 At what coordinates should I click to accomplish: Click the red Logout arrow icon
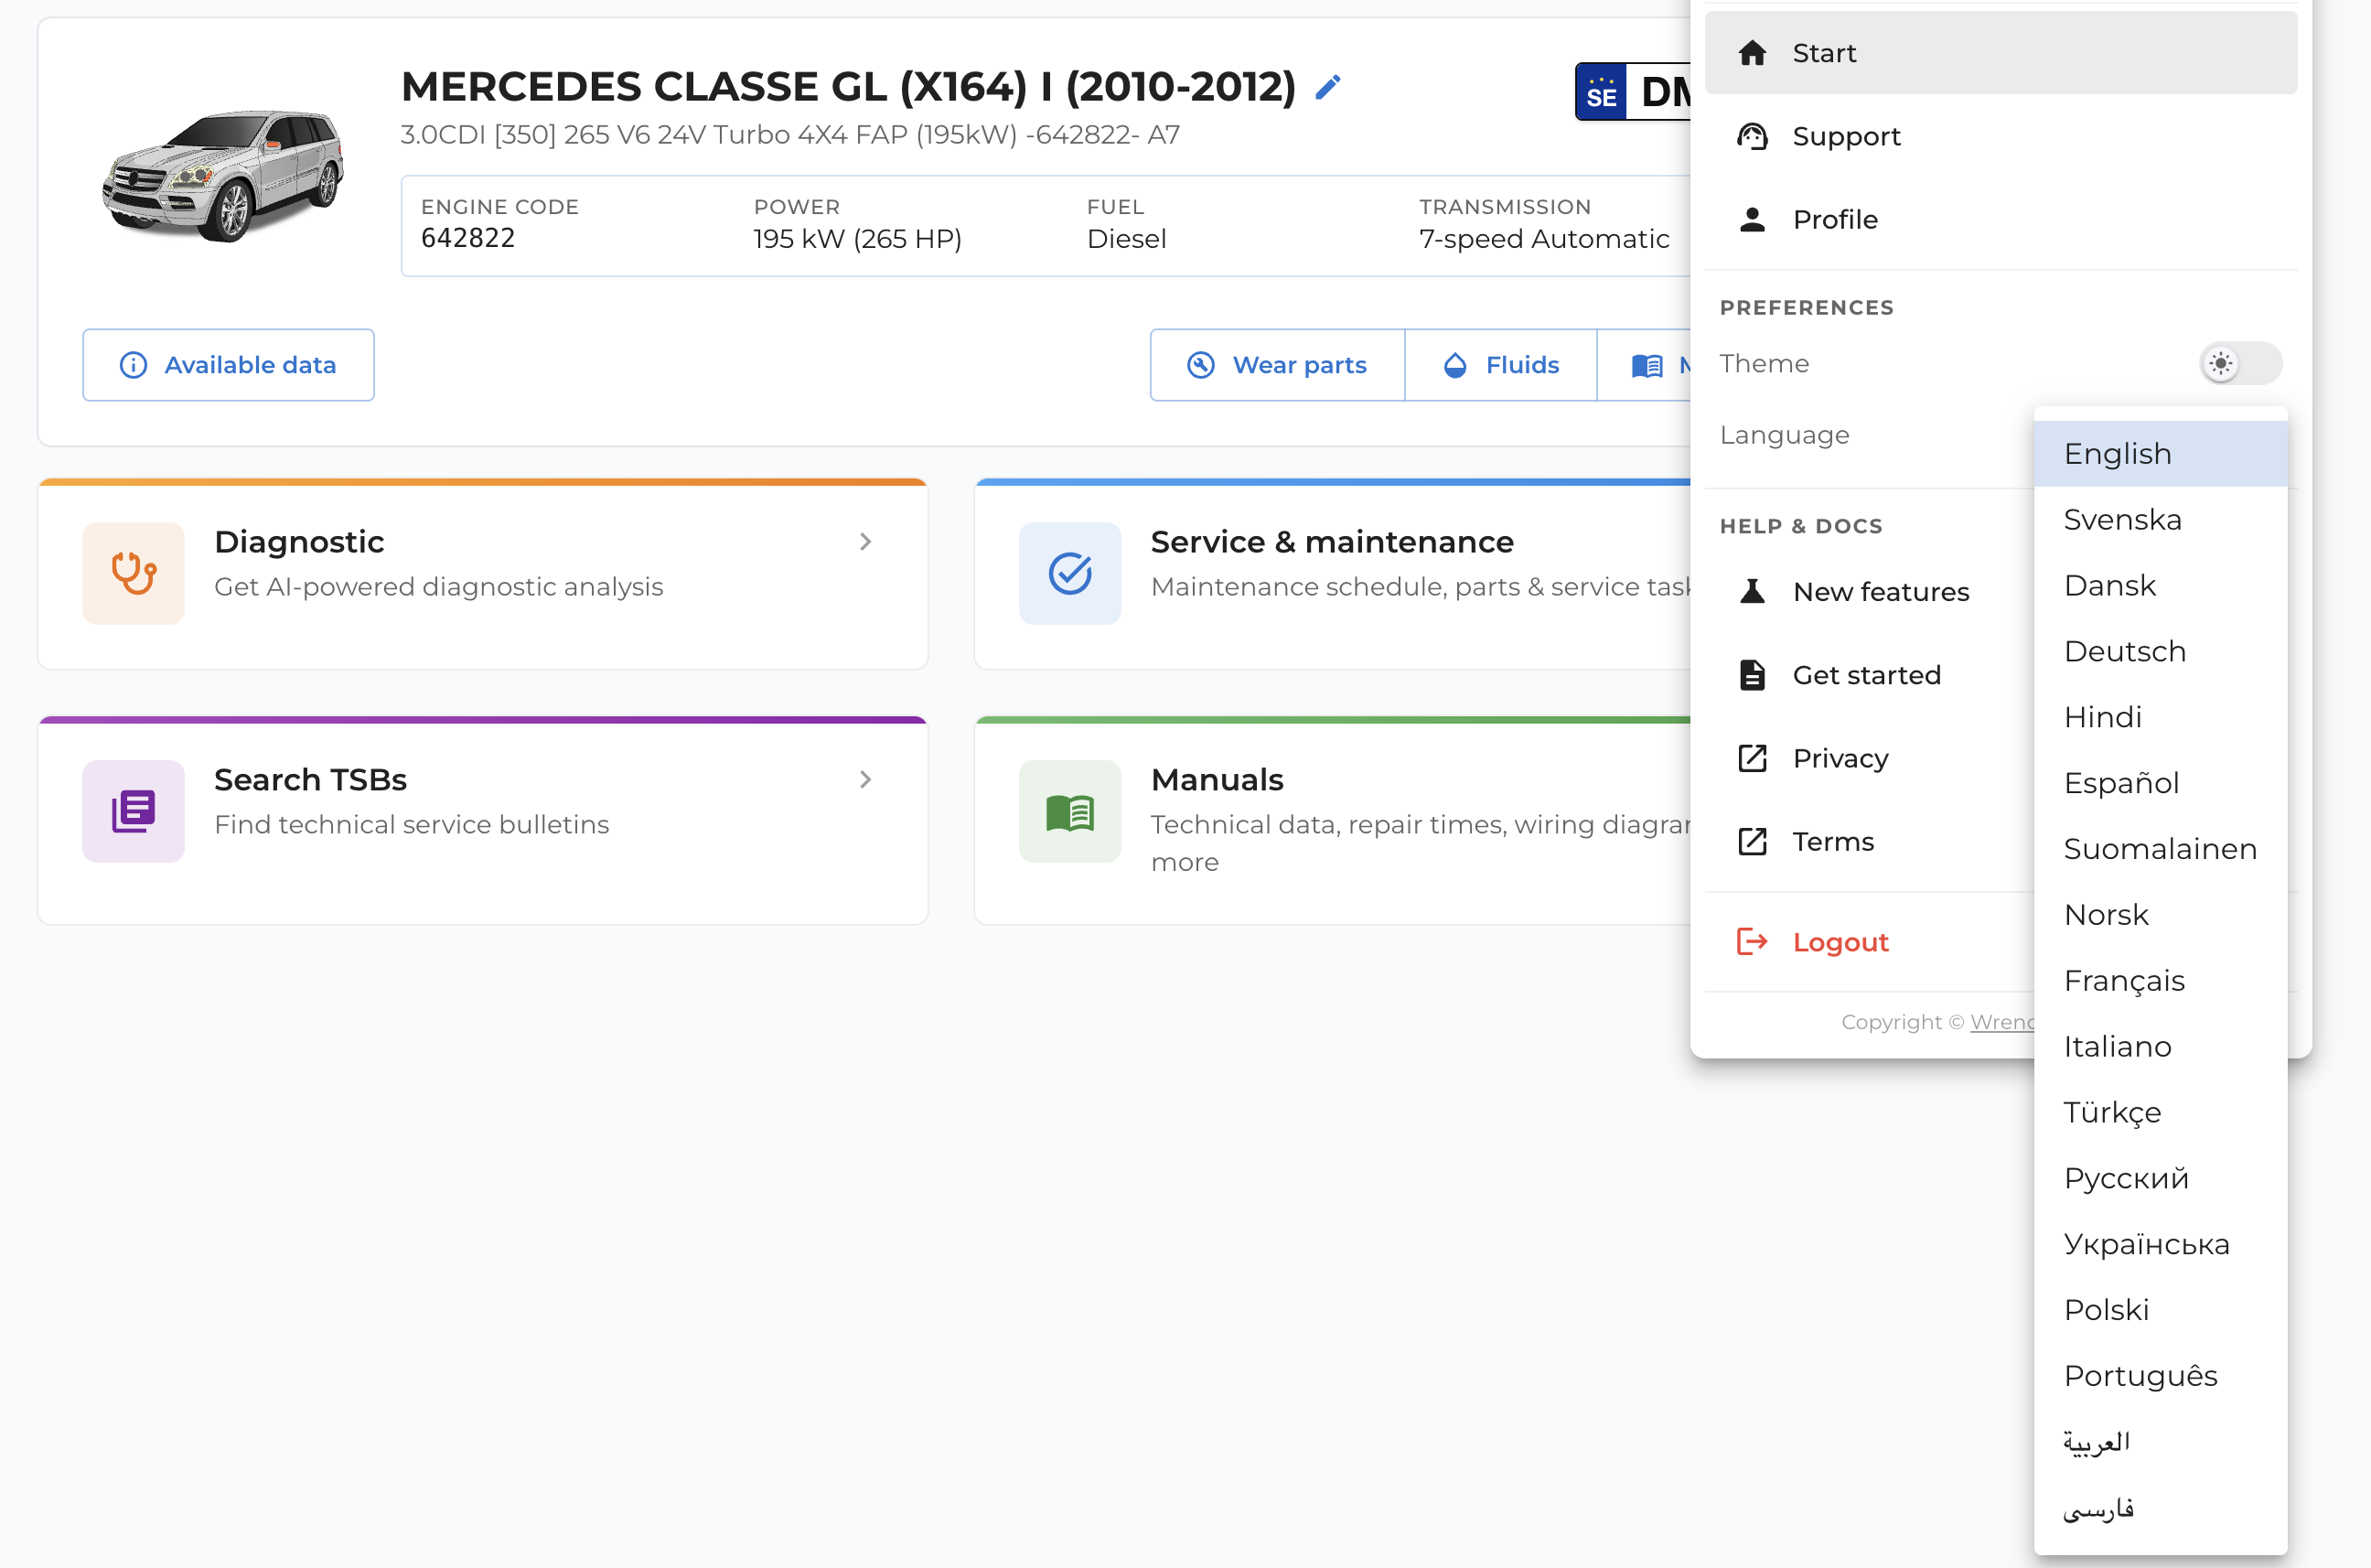1752,941
